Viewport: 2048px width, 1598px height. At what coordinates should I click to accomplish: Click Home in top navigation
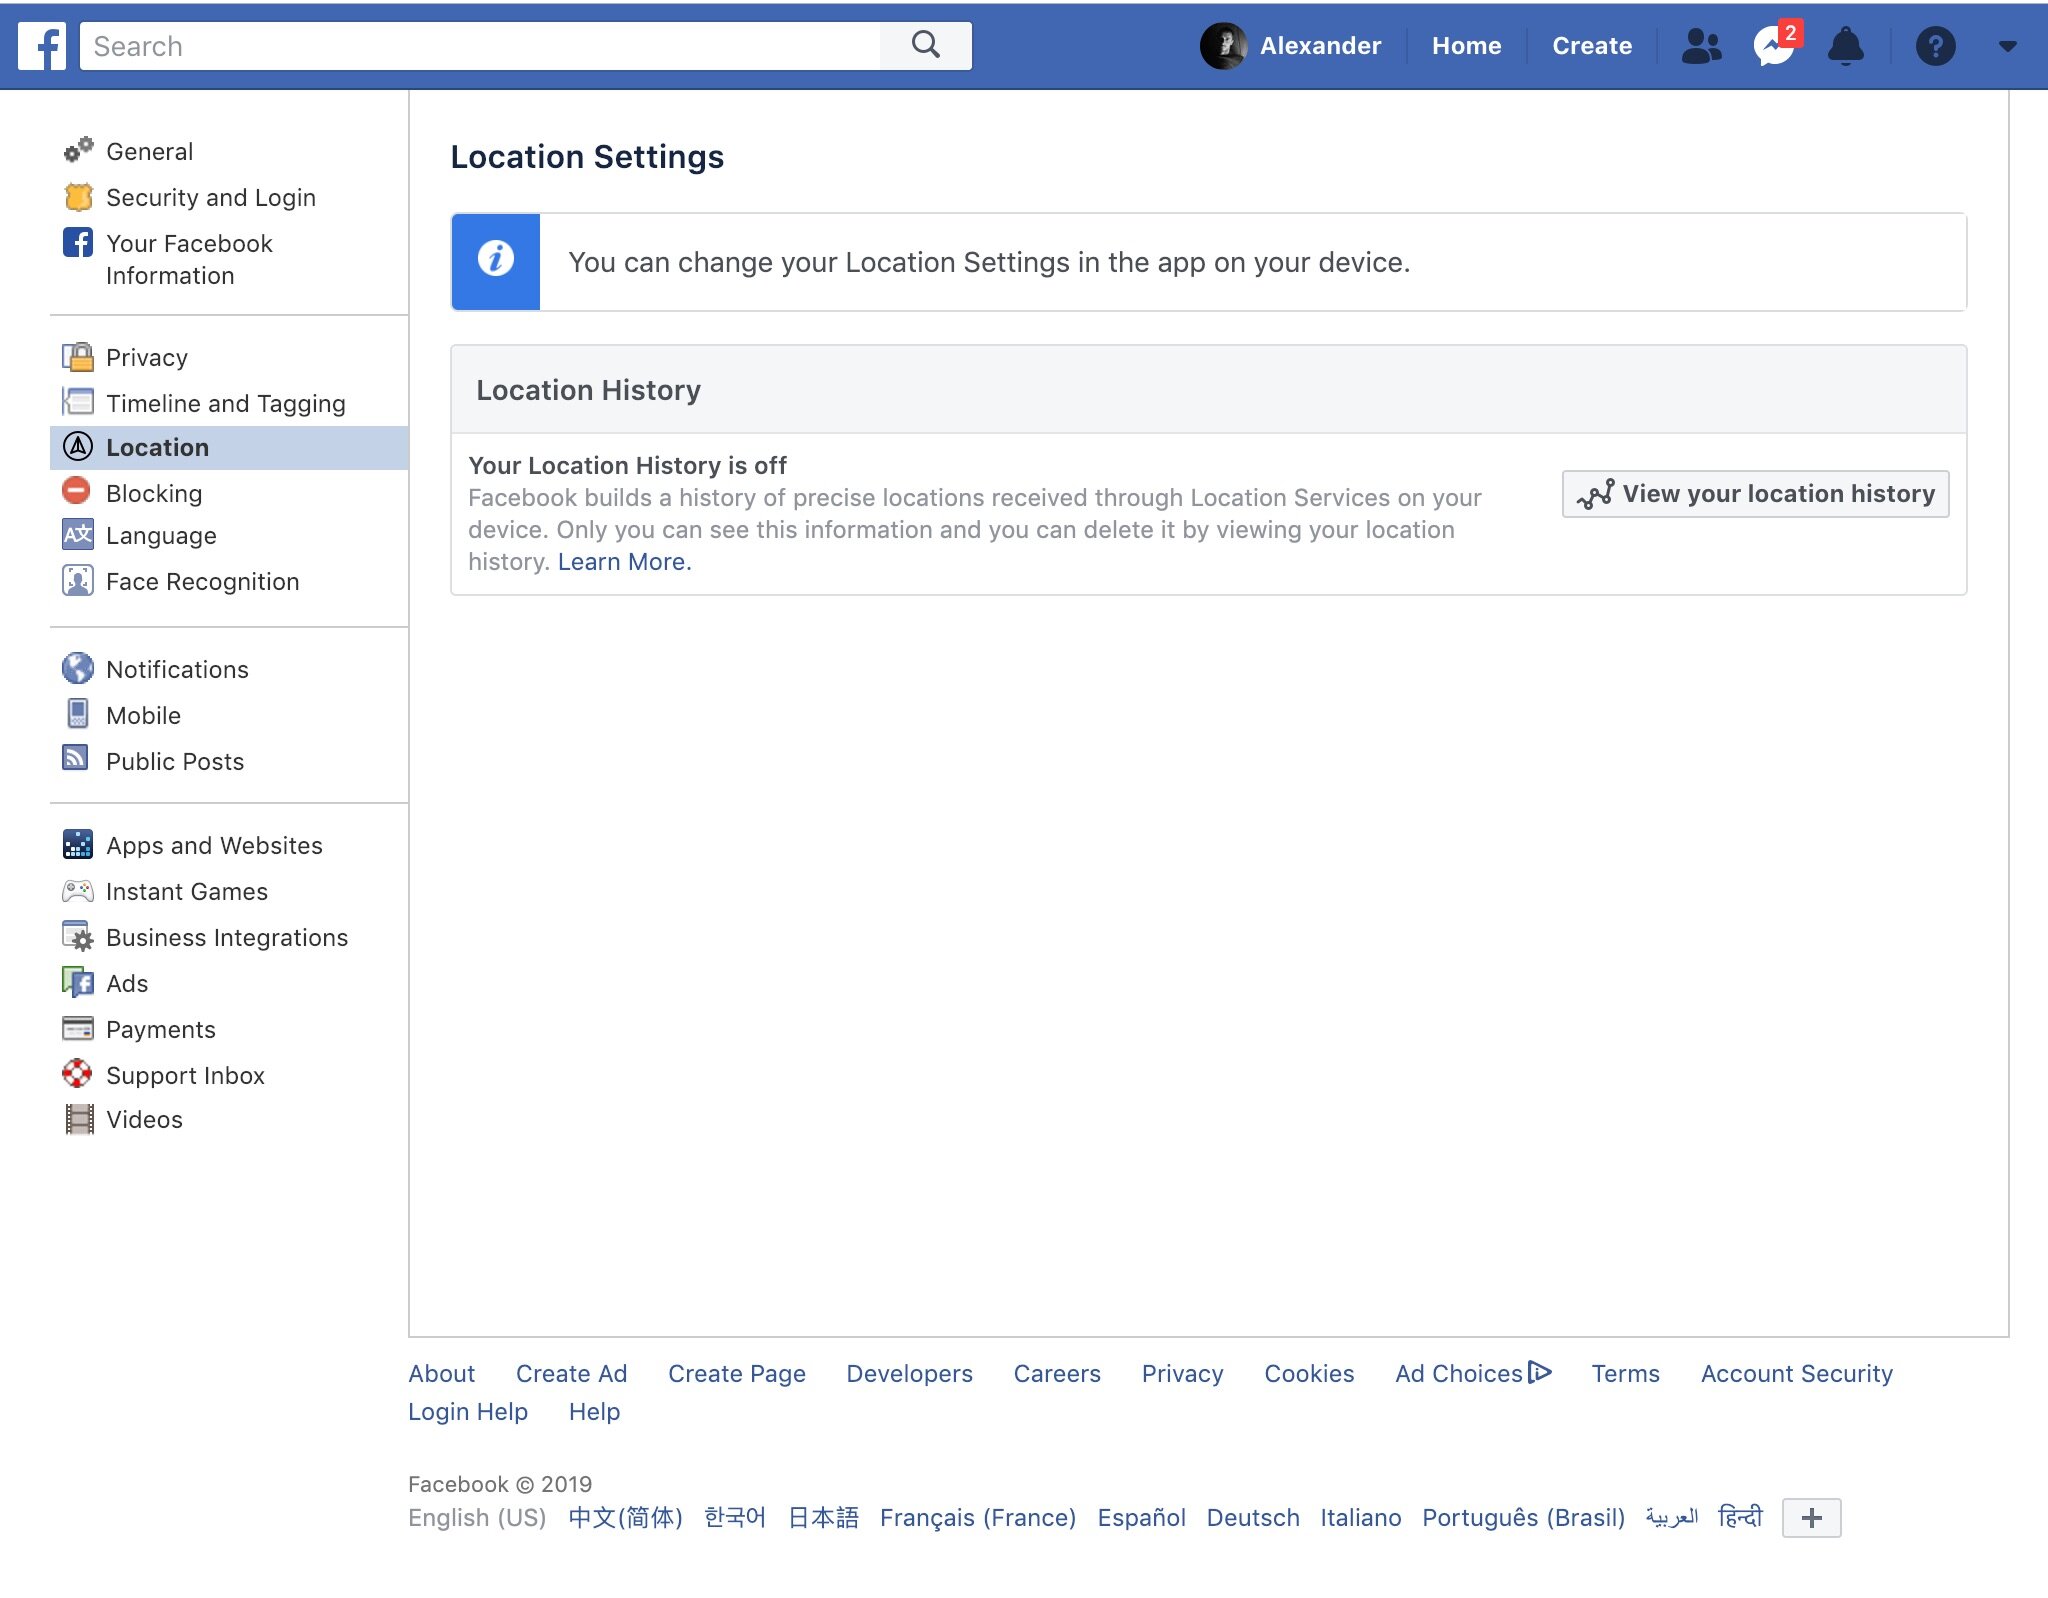(x=1466, y=46)
